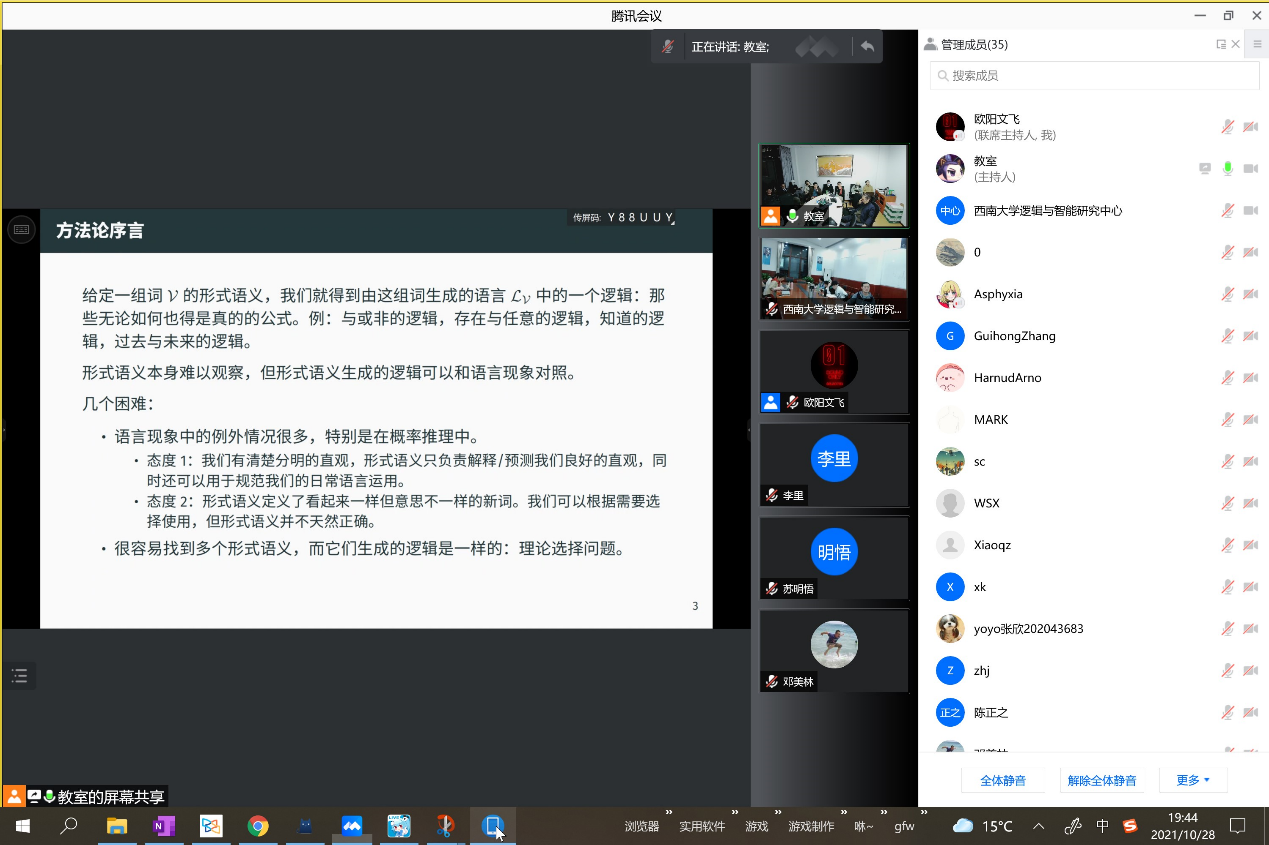The height and width of the screenshot is (845, 1269).
Task: Click the 全体静音 button
Action: [1003, 780]
